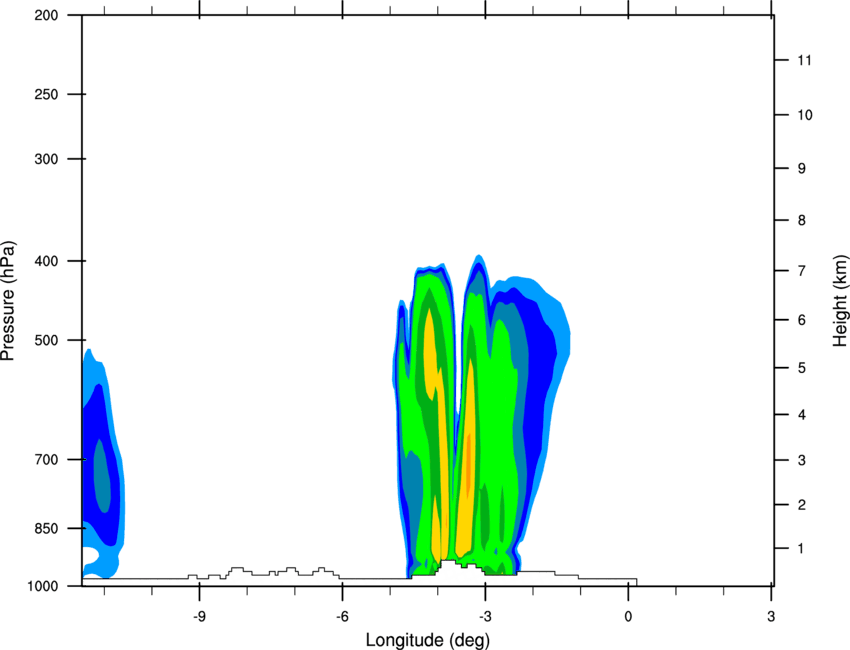Click the 200 pressure tick label
Viewport: 850px width, 650px height.
tap(46, 15)
